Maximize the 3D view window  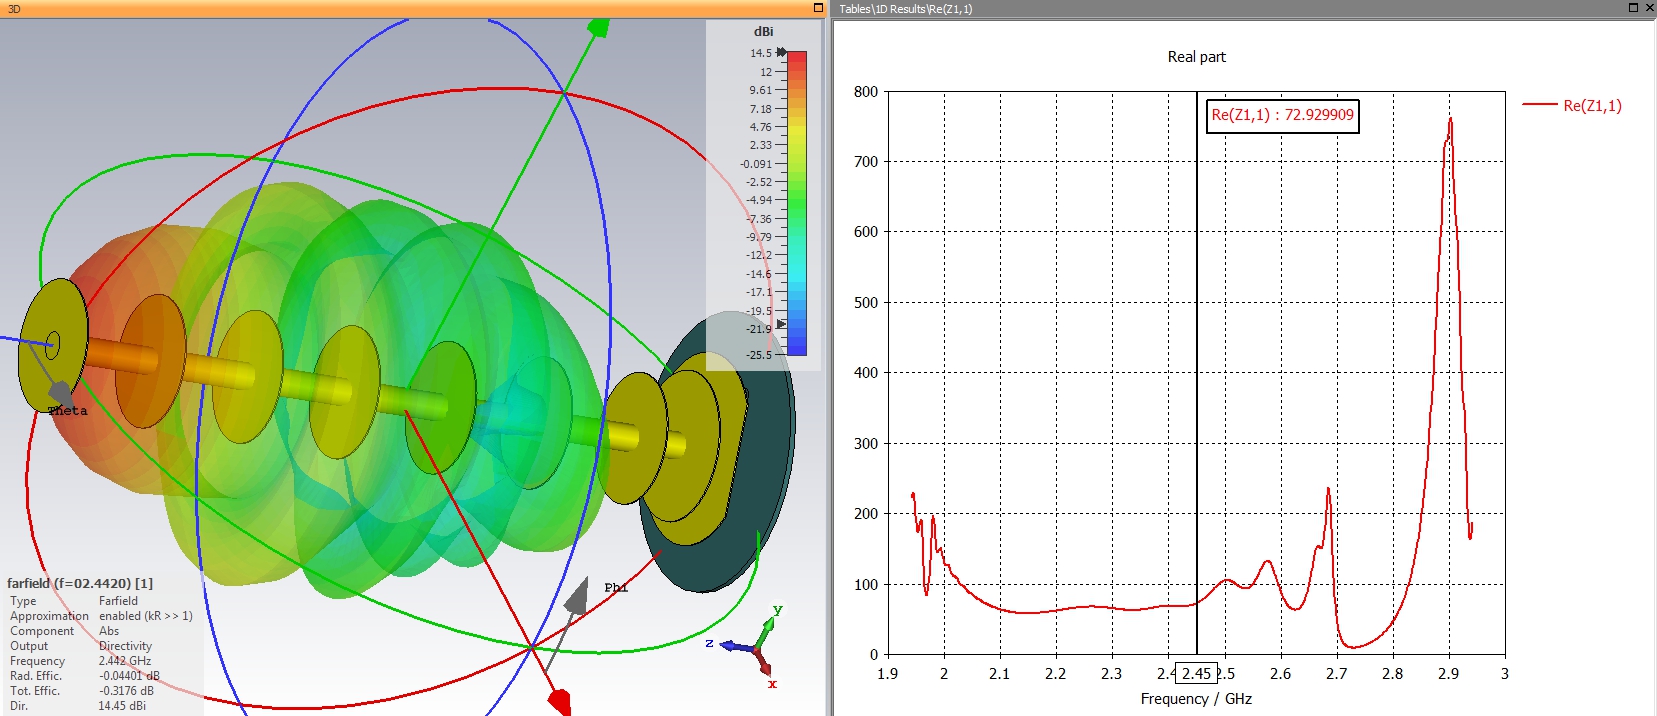[x=818, y=8]
